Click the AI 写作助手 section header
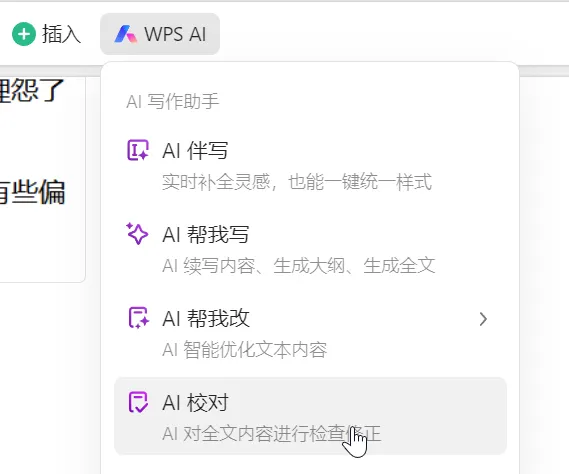This screenshot has width=569, height=474. pos(173,101)
